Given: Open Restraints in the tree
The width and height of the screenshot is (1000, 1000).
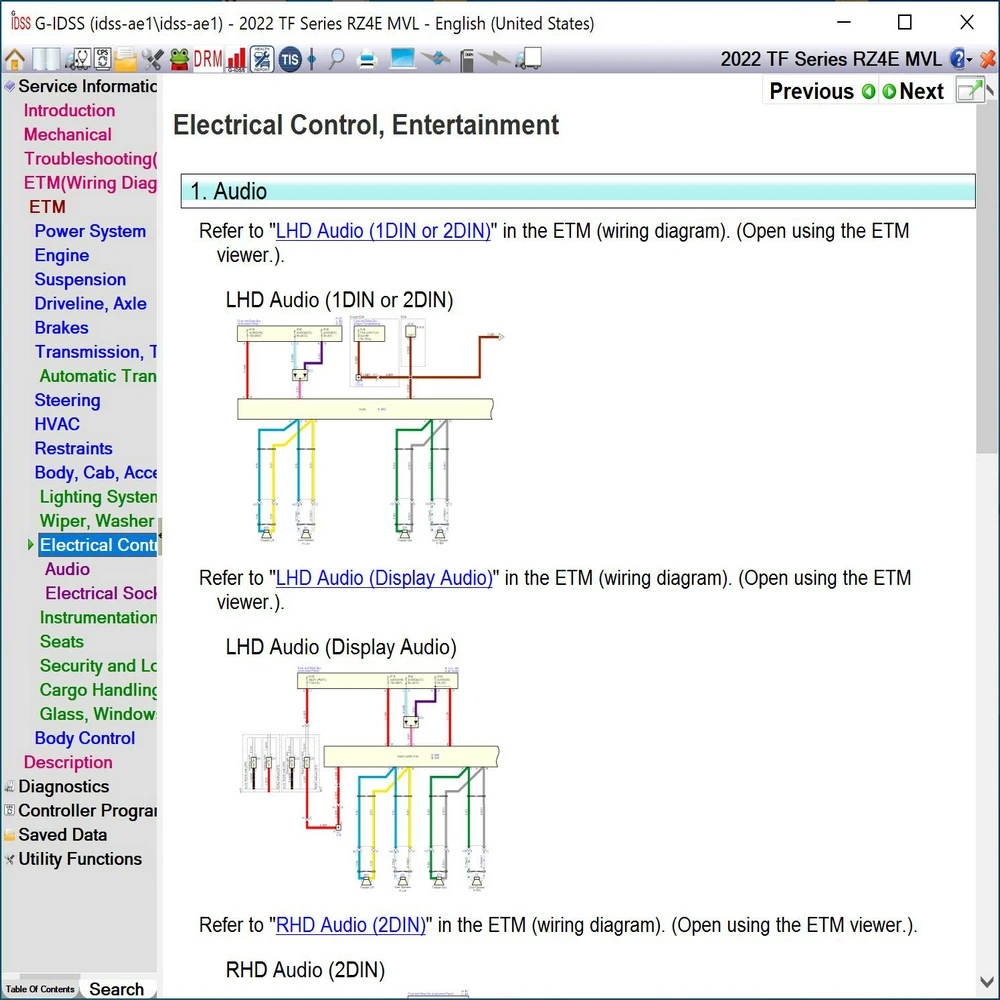Looking at the screenshot, I should click(73, 448).
